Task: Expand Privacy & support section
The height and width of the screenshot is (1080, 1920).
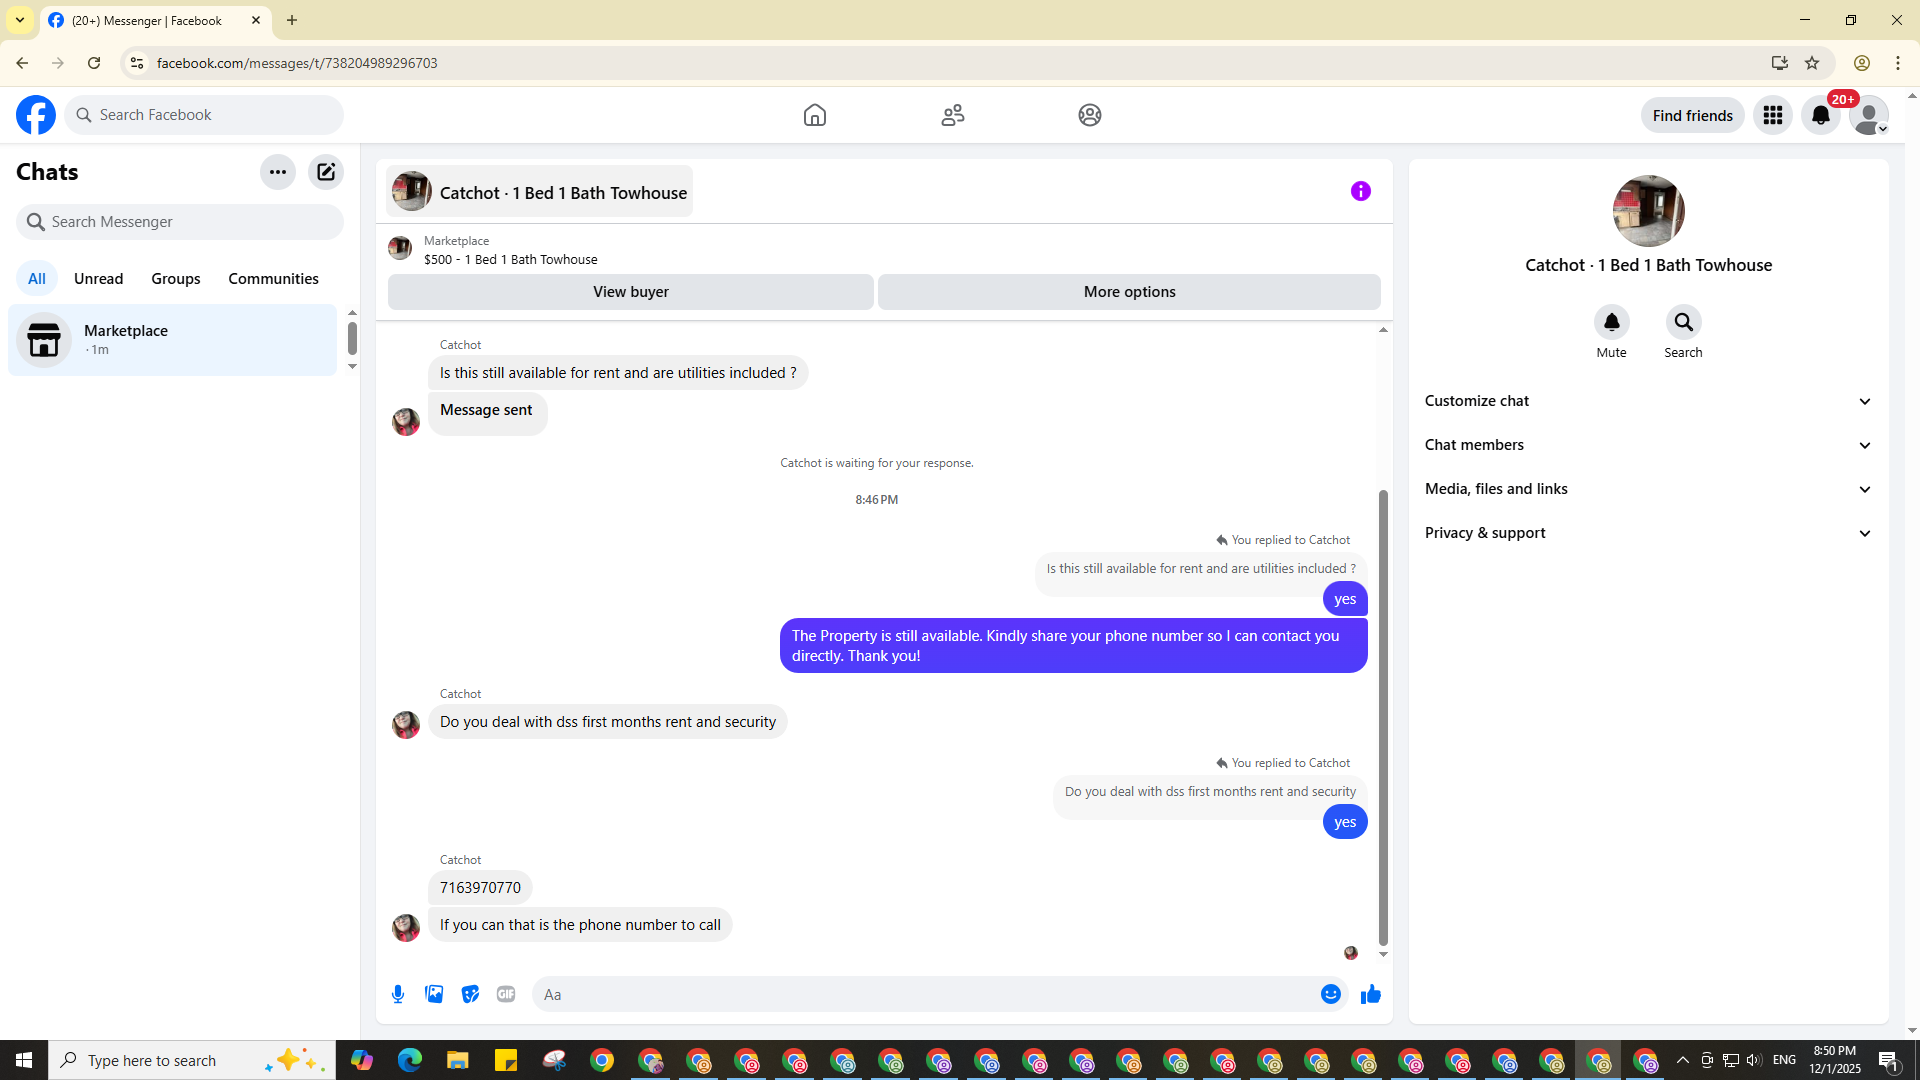Action: pos(1648,533)
